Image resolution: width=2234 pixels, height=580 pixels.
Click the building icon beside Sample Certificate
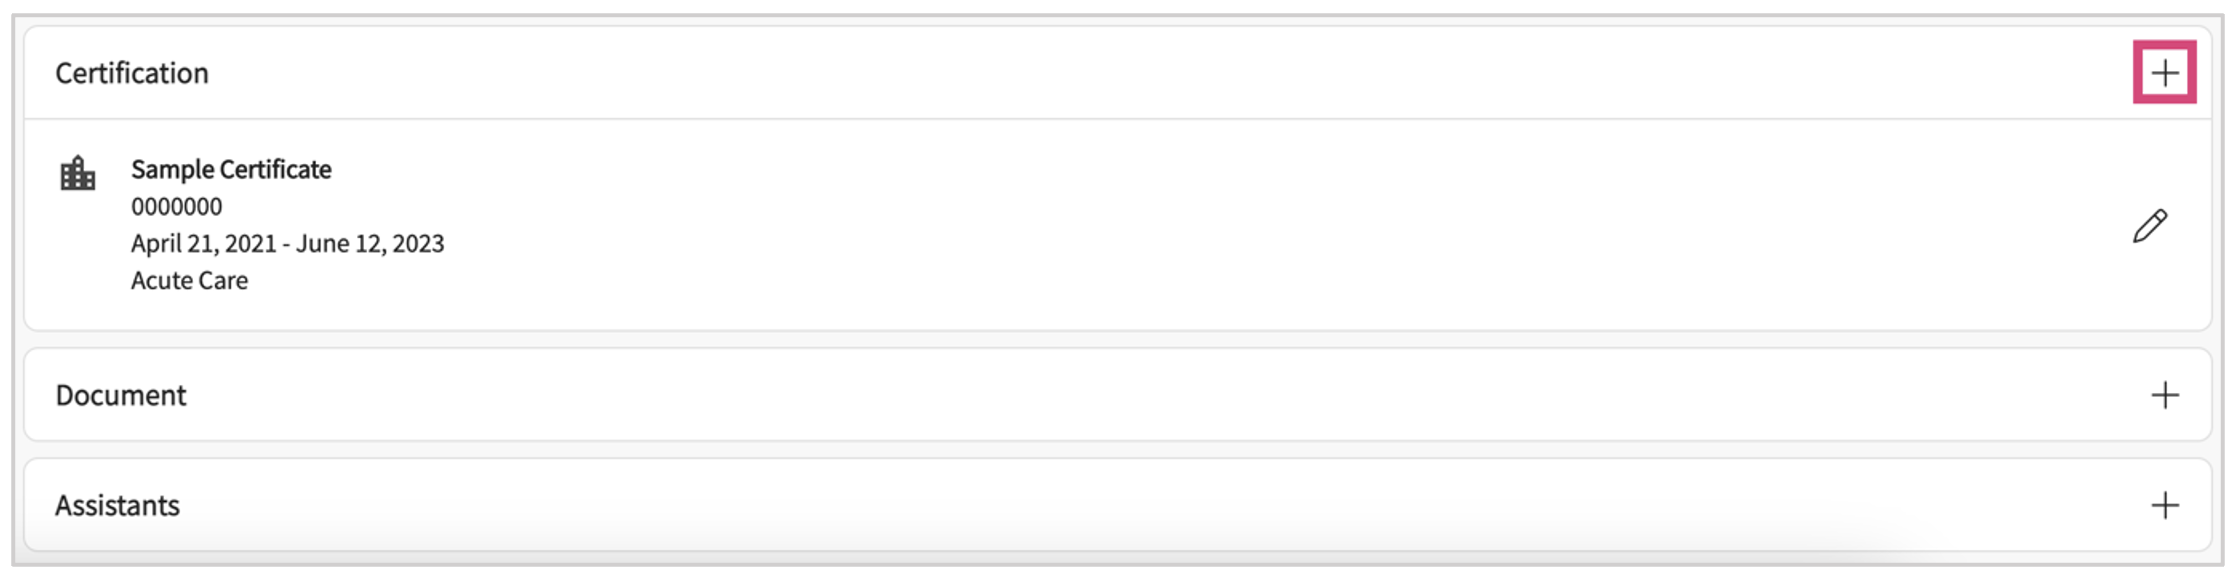[x=78, y=174]
